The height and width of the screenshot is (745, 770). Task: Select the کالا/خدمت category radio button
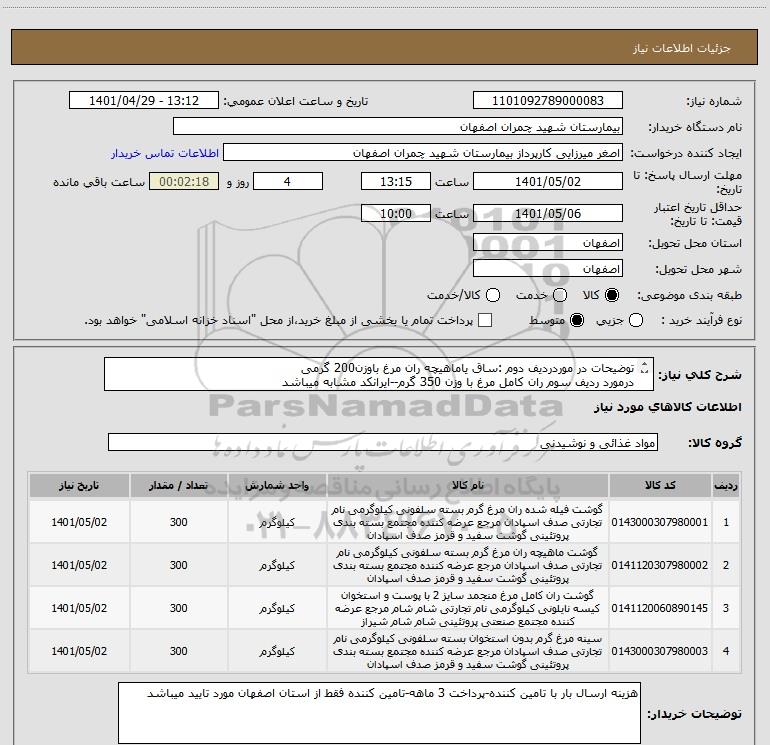tap(493, 295)
